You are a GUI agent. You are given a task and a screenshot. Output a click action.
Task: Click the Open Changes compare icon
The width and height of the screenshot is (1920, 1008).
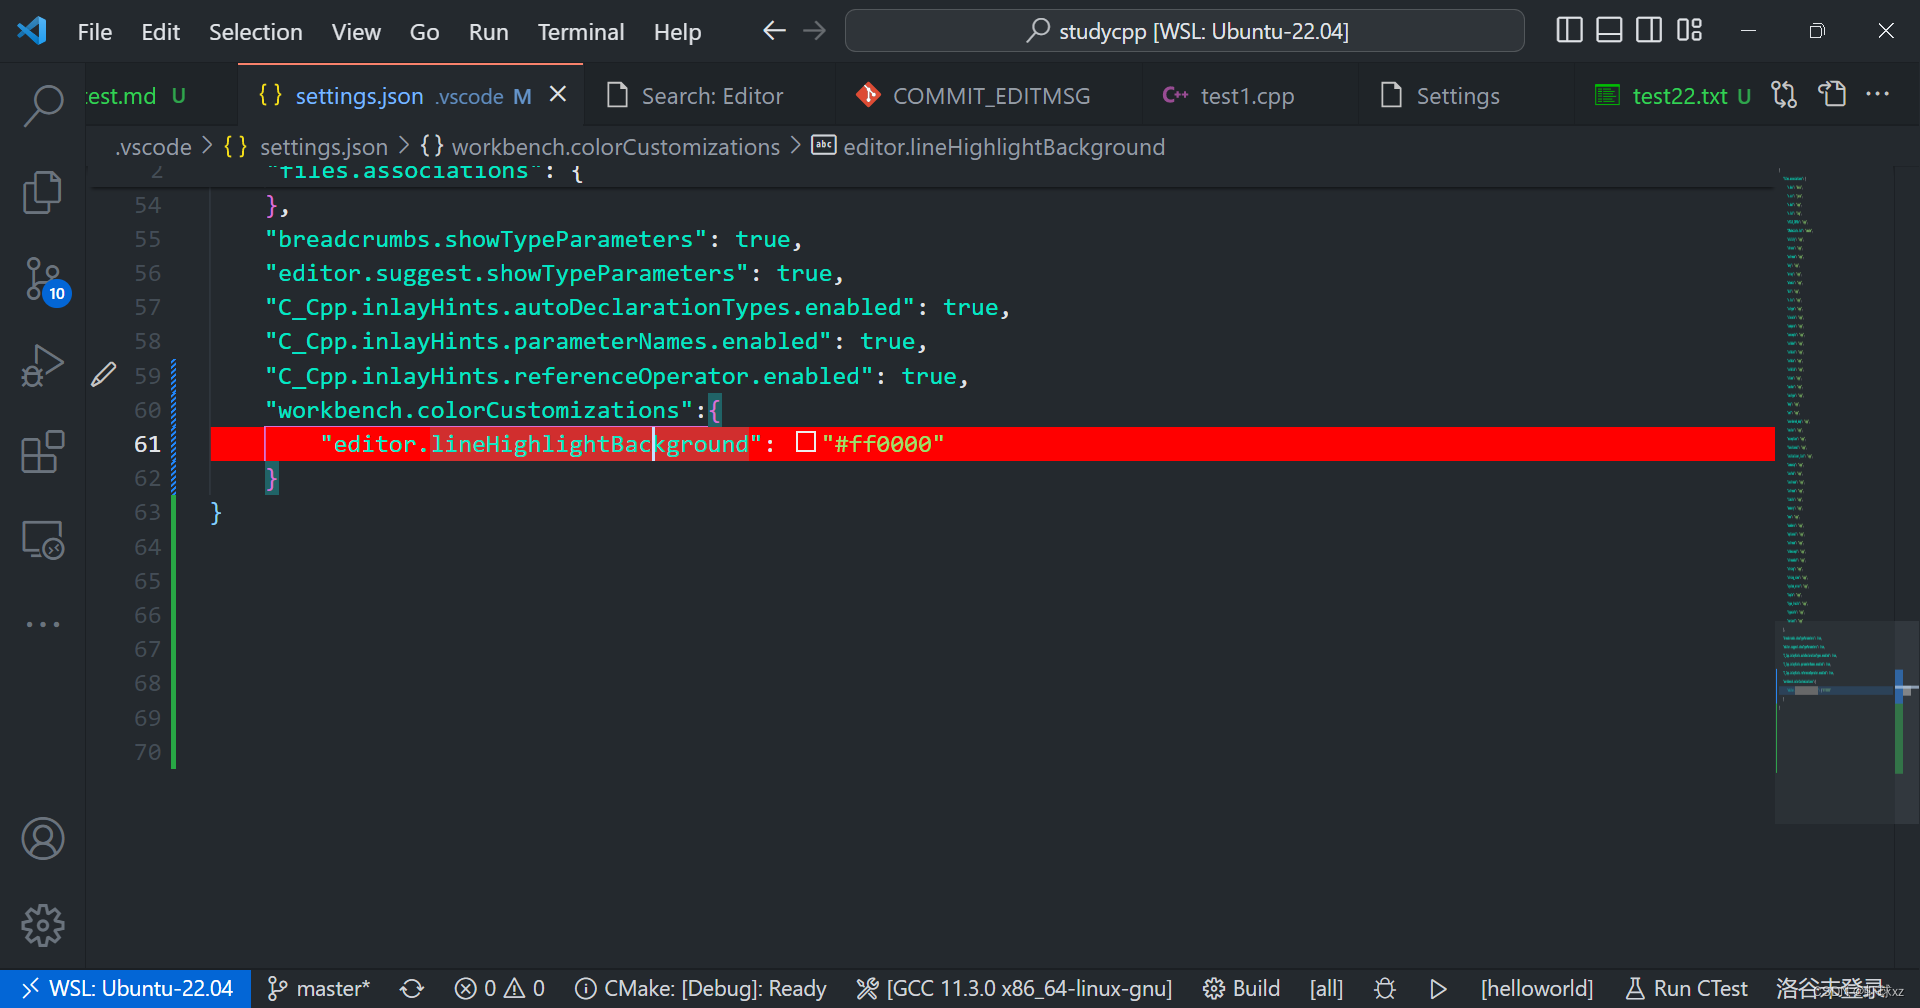click(1784, 95)
